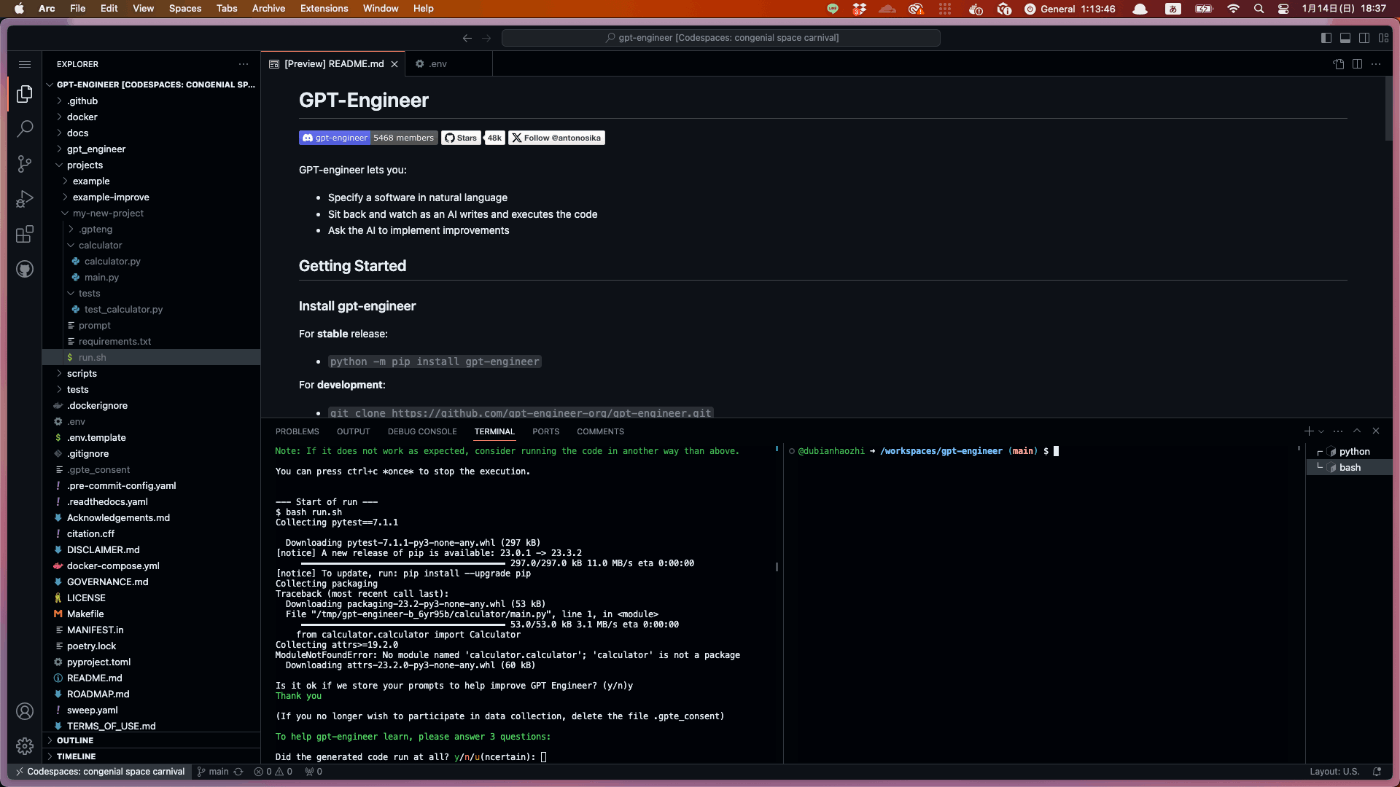Split the editor to the right

[1357, 64]
